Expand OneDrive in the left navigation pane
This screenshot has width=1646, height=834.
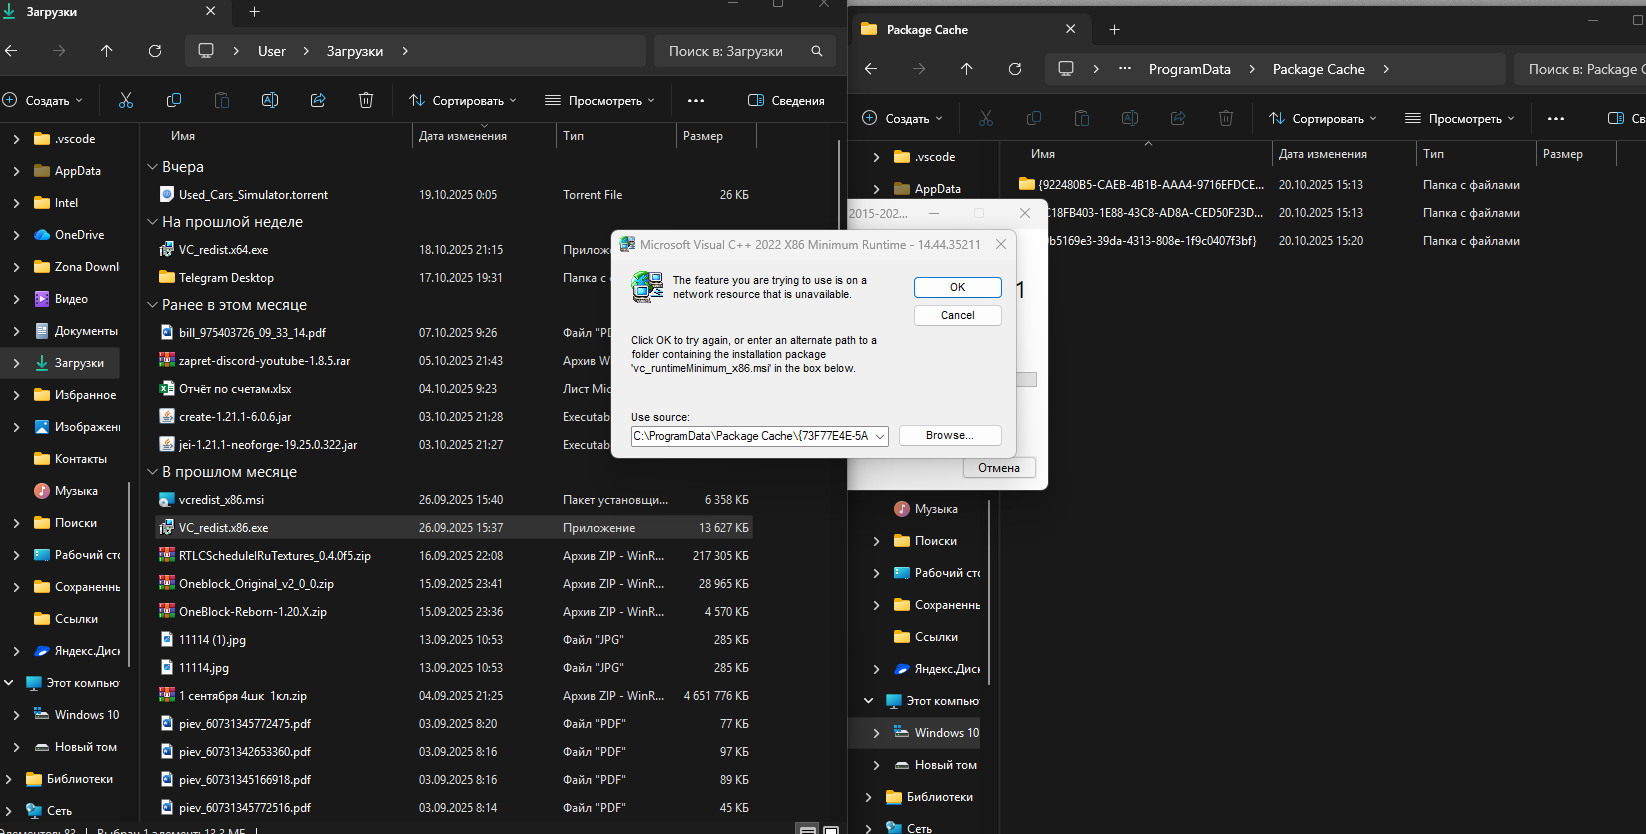tap(16, 235)
